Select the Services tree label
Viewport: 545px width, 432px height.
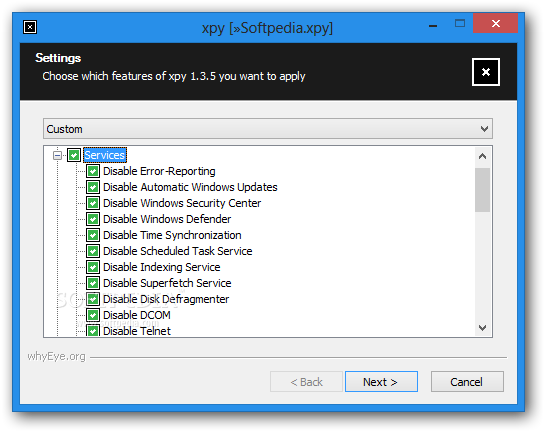point(105,155)
